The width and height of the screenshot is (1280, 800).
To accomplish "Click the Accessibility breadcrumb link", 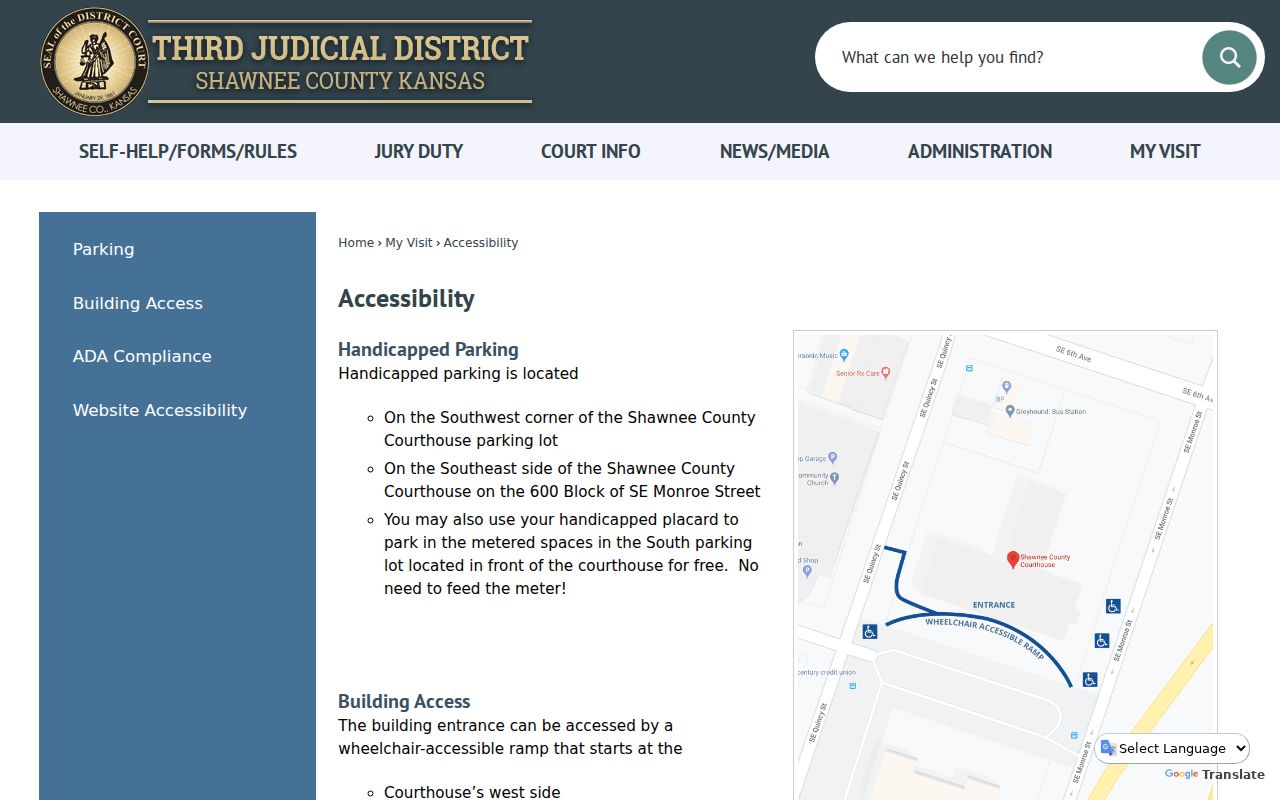I will pos(481,243).
